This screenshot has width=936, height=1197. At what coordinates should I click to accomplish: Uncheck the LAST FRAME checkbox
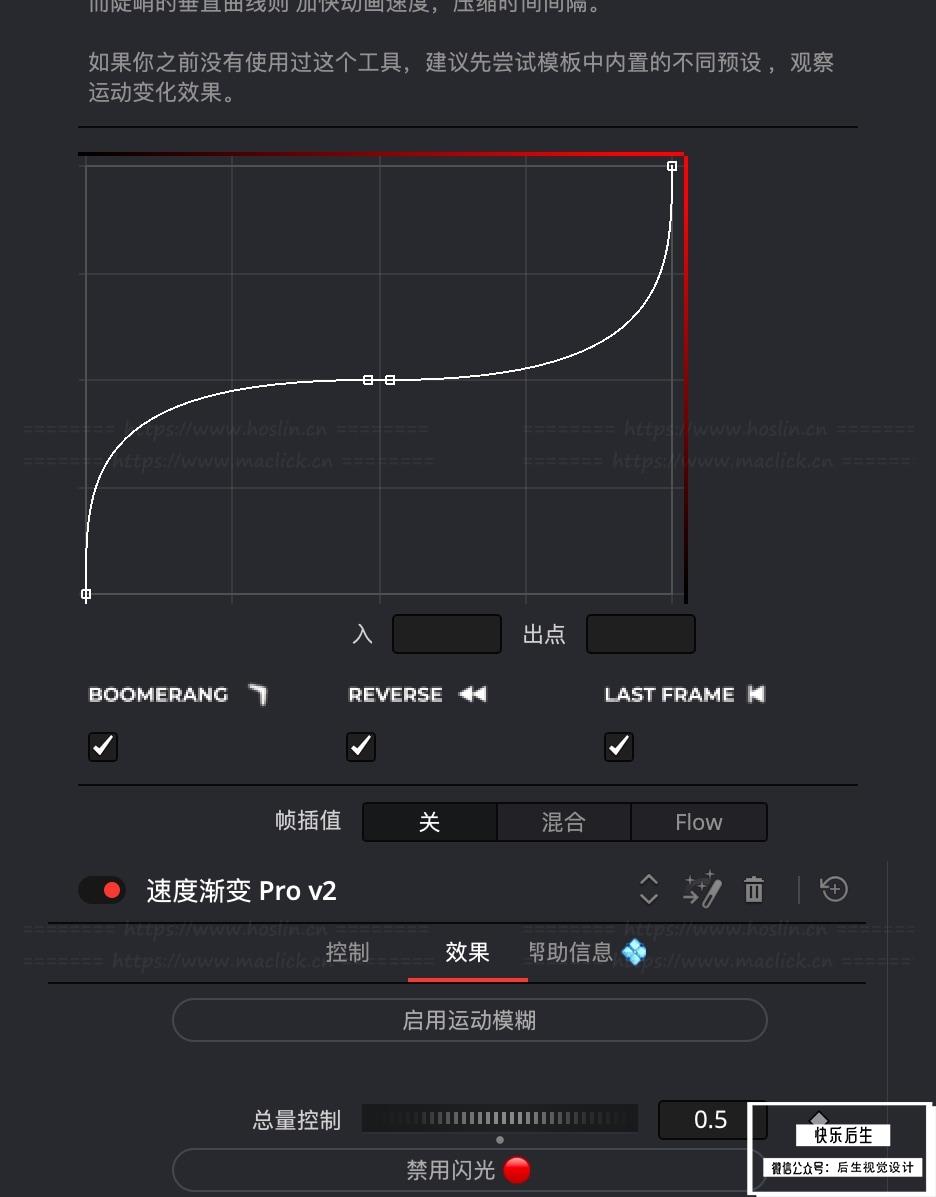618,746
